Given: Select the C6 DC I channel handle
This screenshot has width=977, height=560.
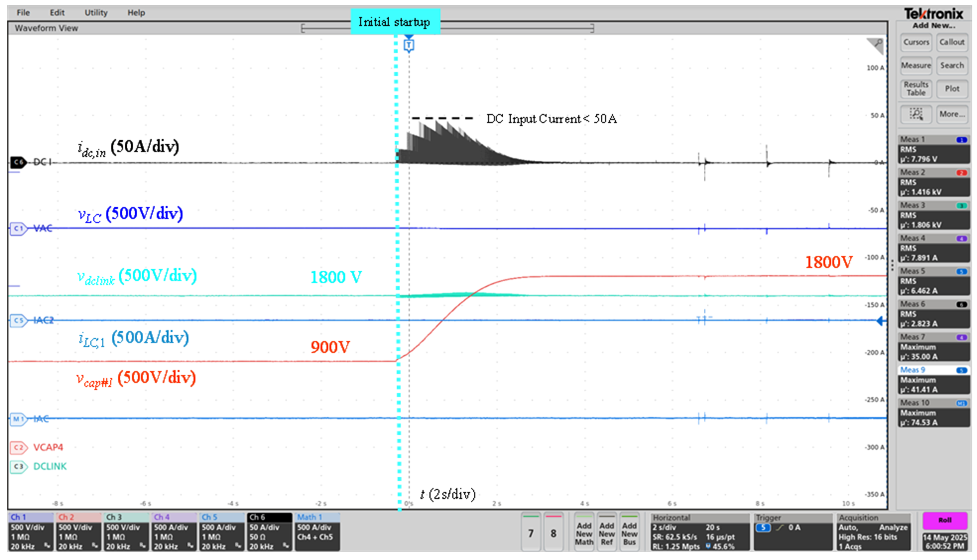Looking at the screenshot, I should click(17, 161).
